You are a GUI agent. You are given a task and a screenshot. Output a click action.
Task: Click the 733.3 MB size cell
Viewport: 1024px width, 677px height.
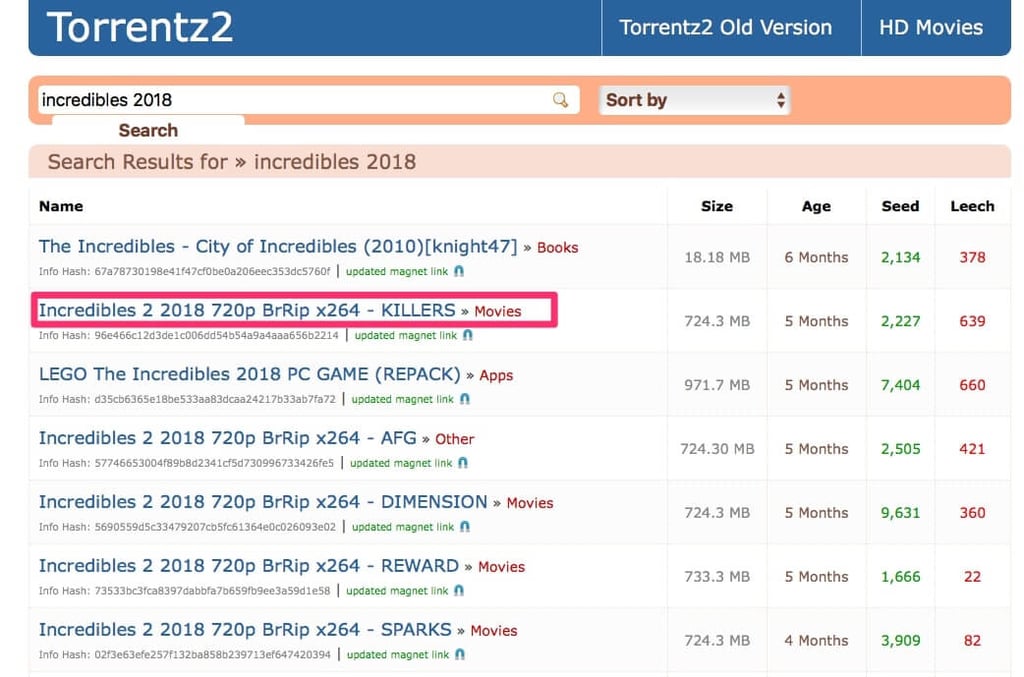pyautogui.click(x=717, y=577)
